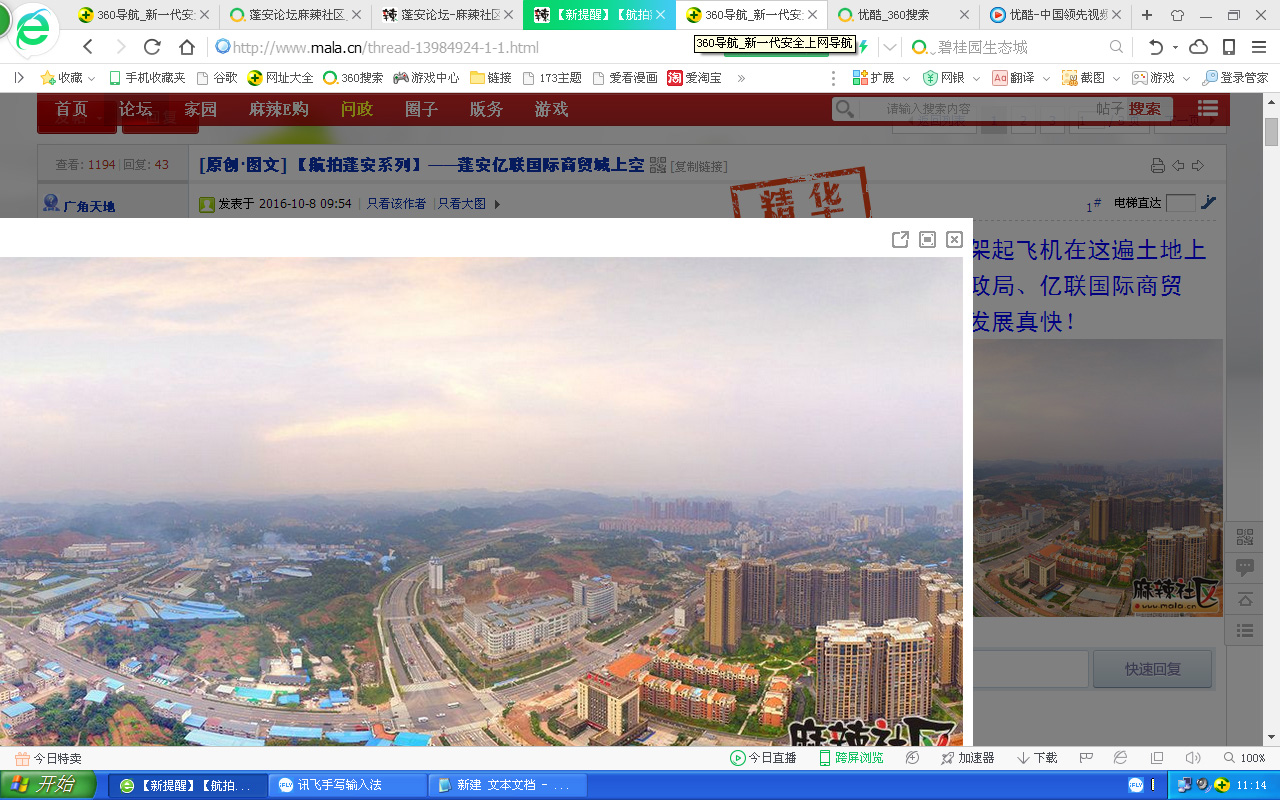Toggle the browser sound mute icon
Image resolution: width=1280 pixels, height=800 pixels.
1192,758
